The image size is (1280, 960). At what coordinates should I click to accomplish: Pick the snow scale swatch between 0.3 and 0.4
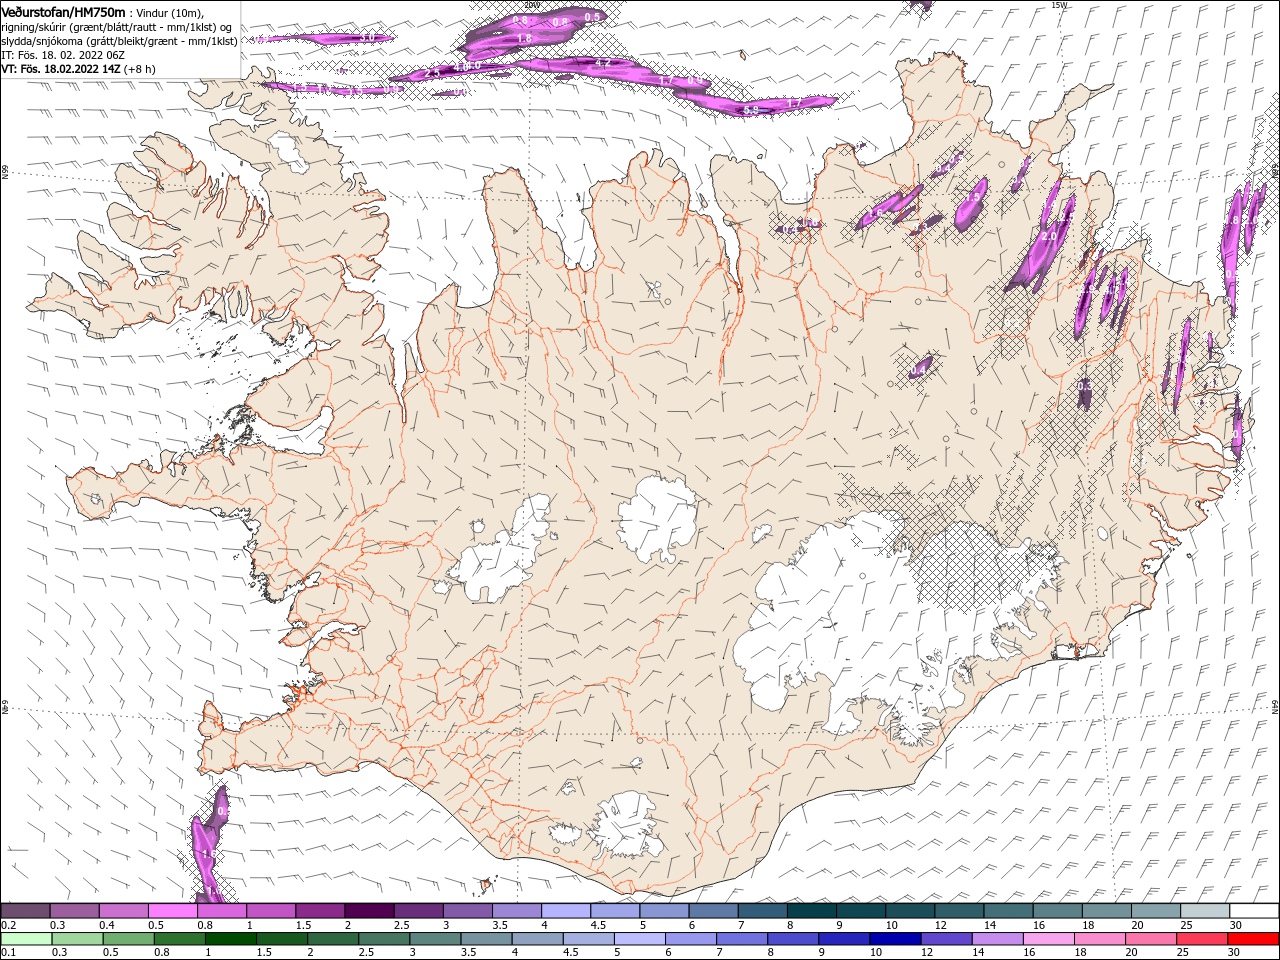click(74, 910)
